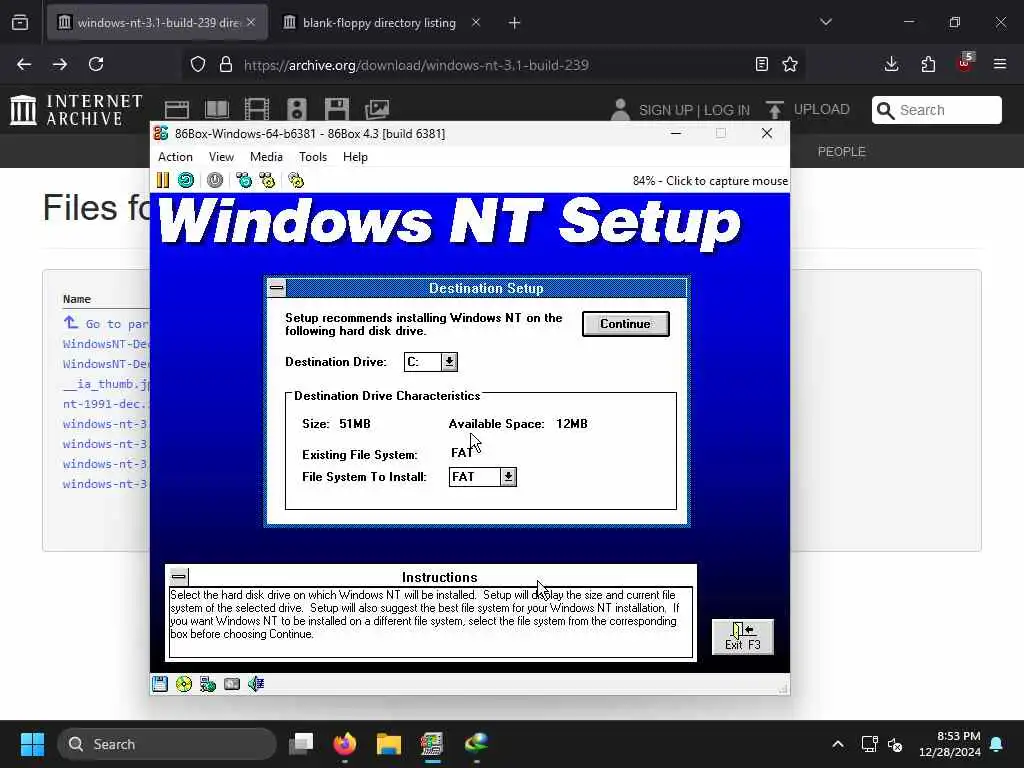The width and height of the screenshot is (1024, 768).
Task: Open the nt-1991-dec file link
Action: (105, 404)
